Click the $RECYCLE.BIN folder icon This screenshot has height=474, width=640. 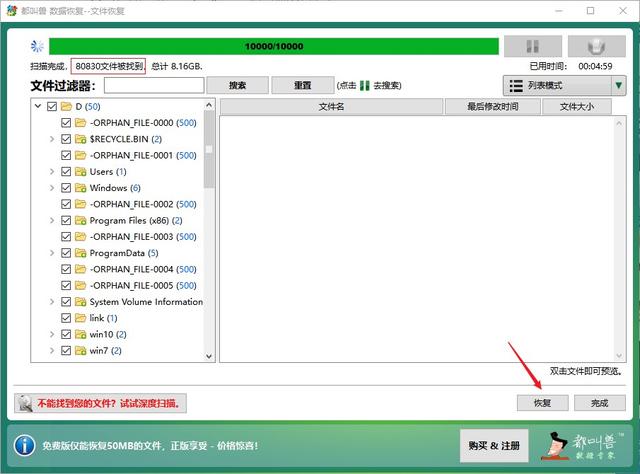(80, 139)
